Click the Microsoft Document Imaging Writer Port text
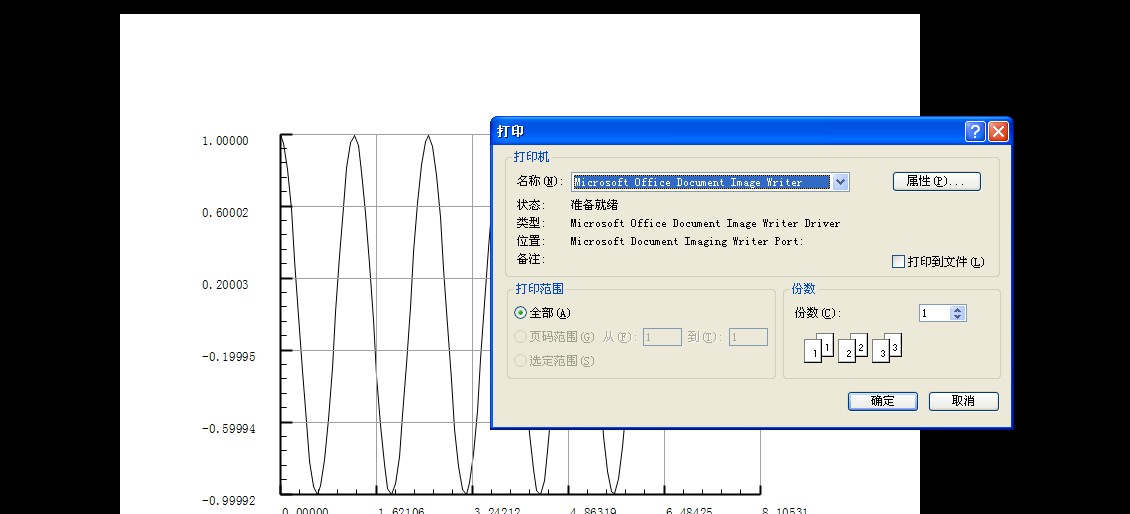This screenshot has width=1130, height=514. click(687, 242)
